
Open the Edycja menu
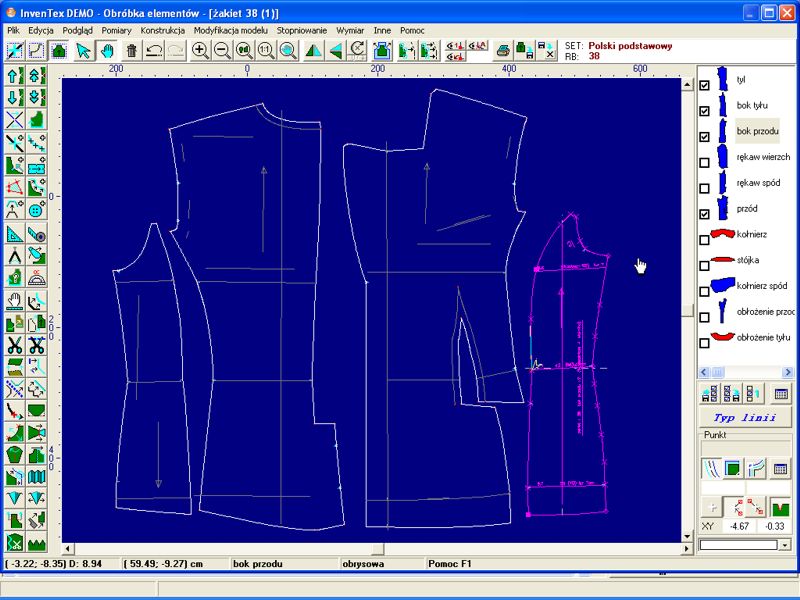(x=41, y=31)
